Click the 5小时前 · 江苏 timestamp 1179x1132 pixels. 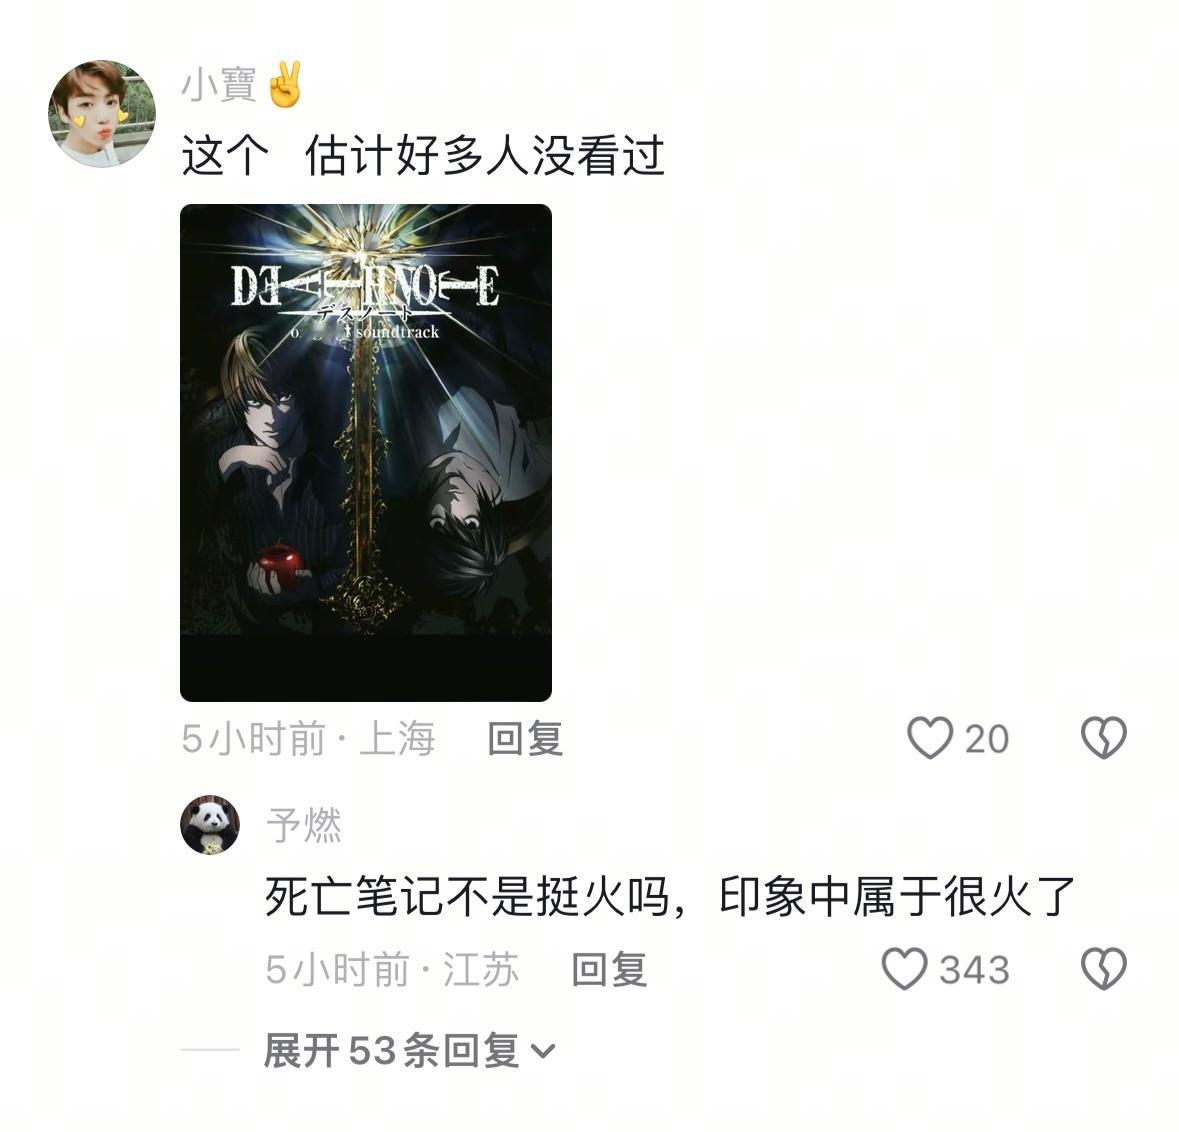392,969
